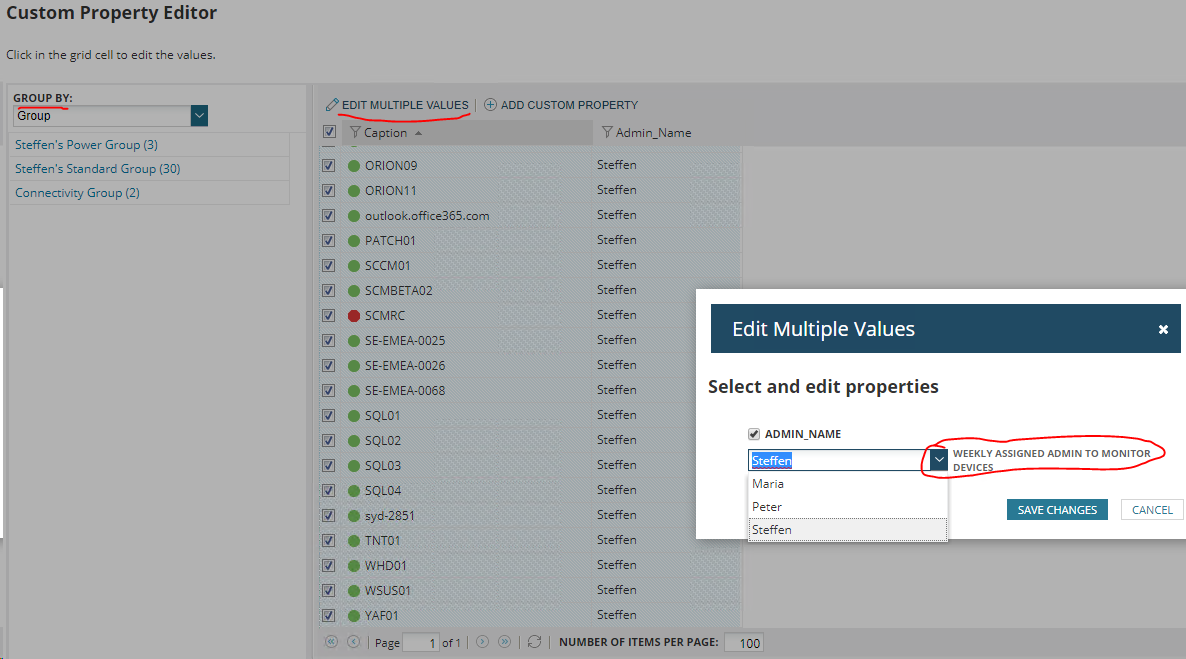The height and width of the screenshot is (659, 1186).
Task: Click the SE-EMEA-0025 caption cell
Action: click(467, 340)
